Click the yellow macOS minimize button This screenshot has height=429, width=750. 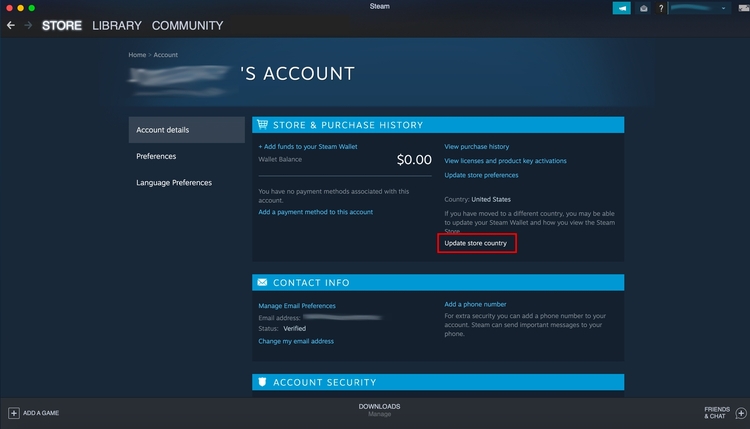[x=21, y=8]
